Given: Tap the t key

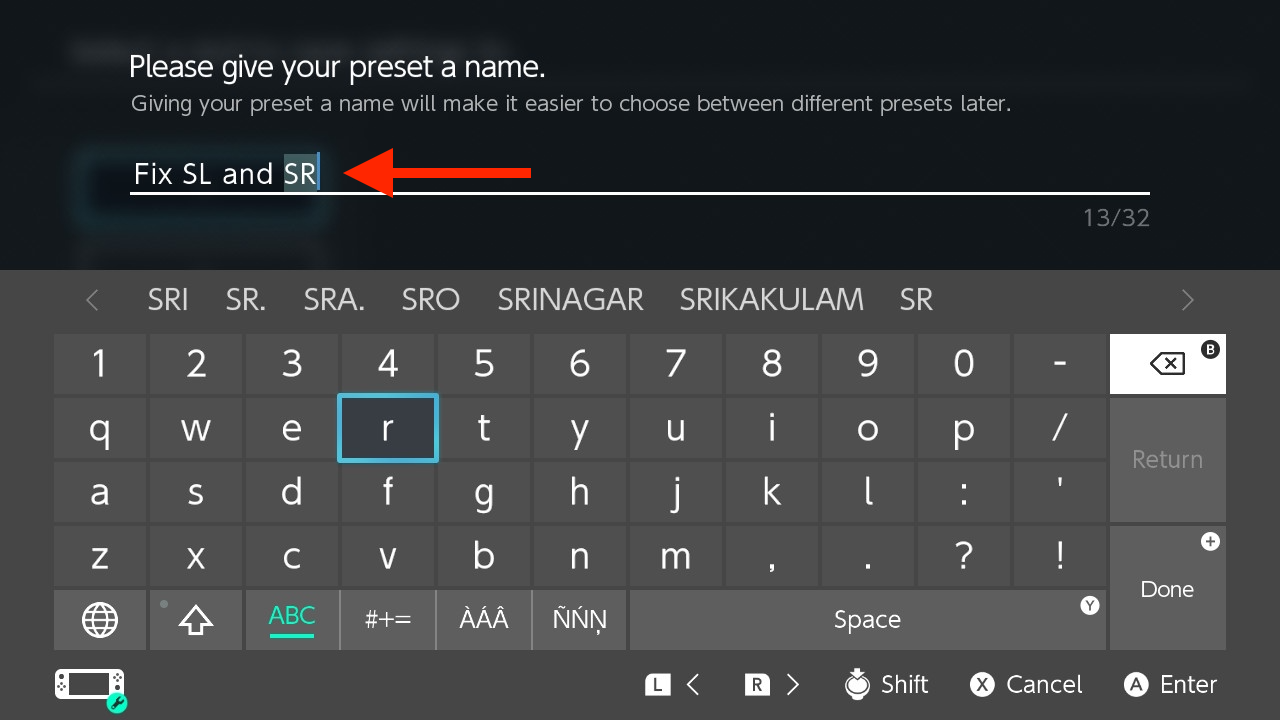Looking at the screenshot, I should pyautogui.click(x=484, y=428).
